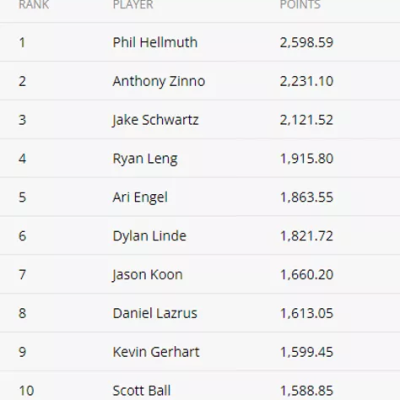Select the 1,660.20 points cell
The width and height of the screenshot is (400, 400).
(x=307, y=275)
